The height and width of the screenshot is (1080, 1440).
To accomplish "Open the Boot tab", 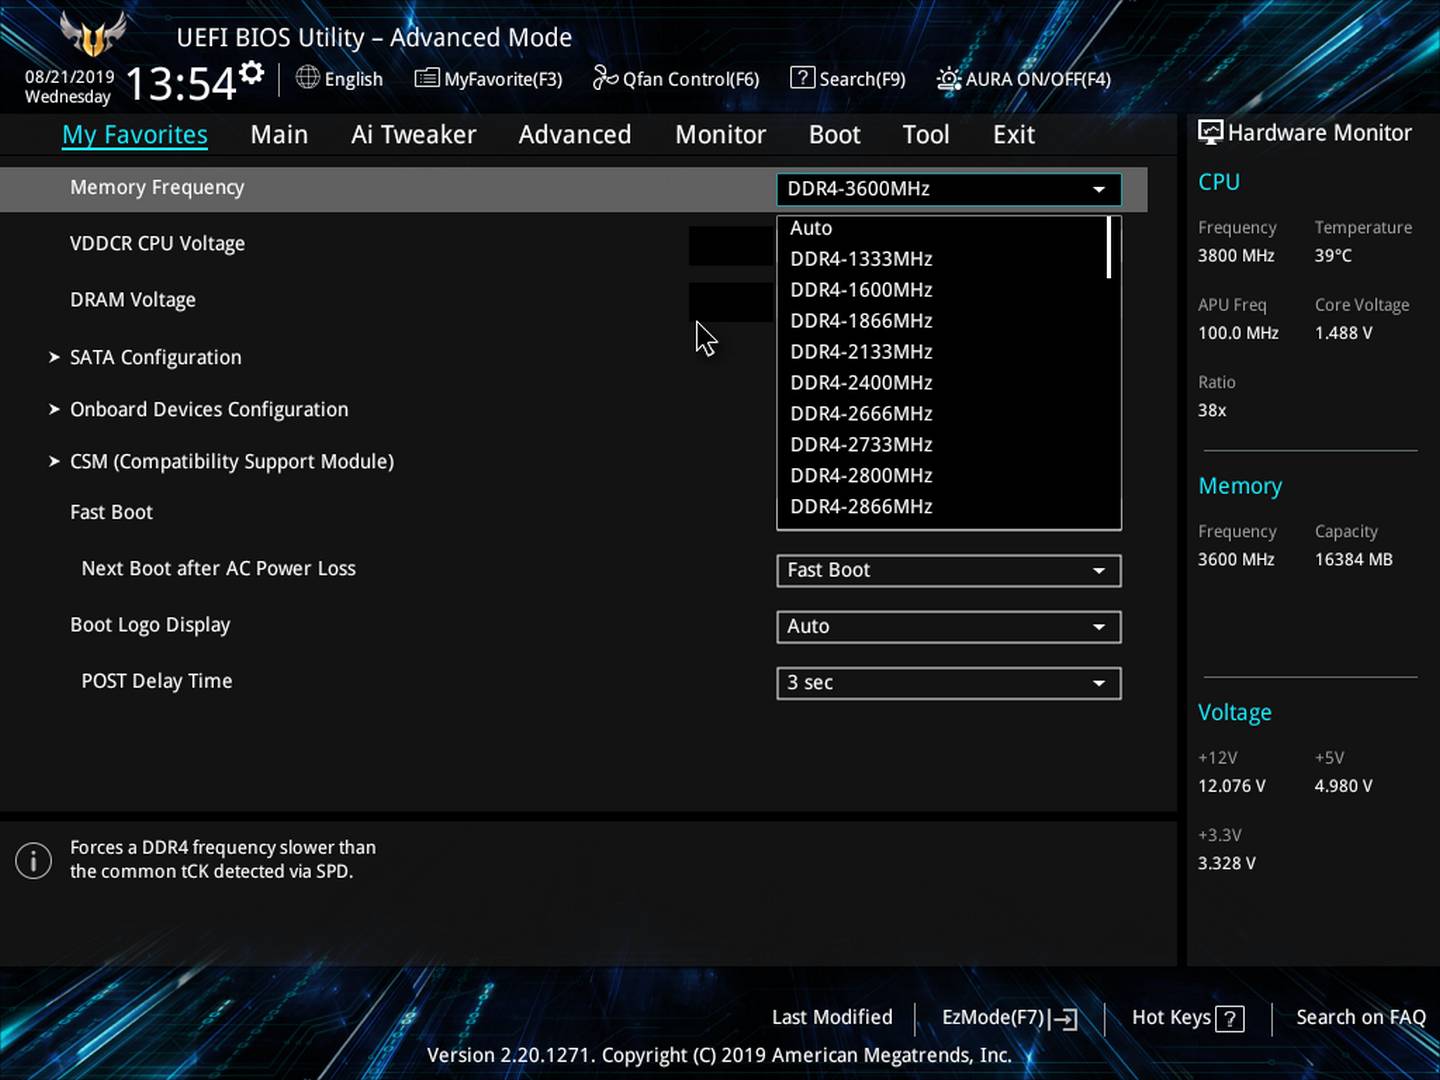I will (834, 135).
